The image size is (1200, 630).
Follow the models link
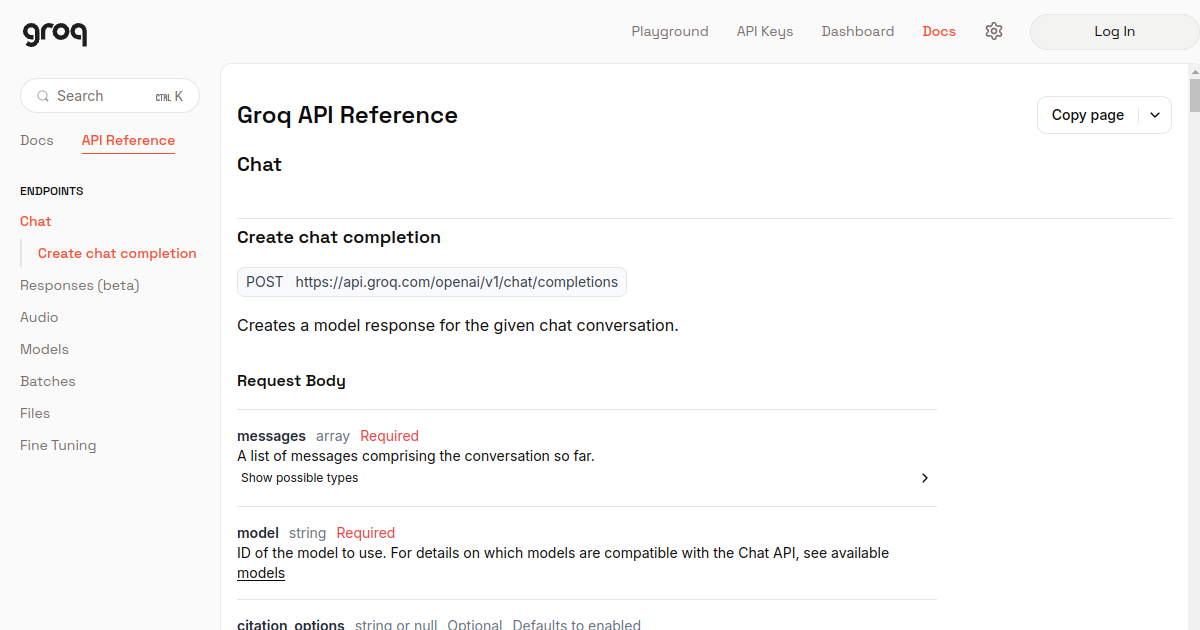click(261, 573)
